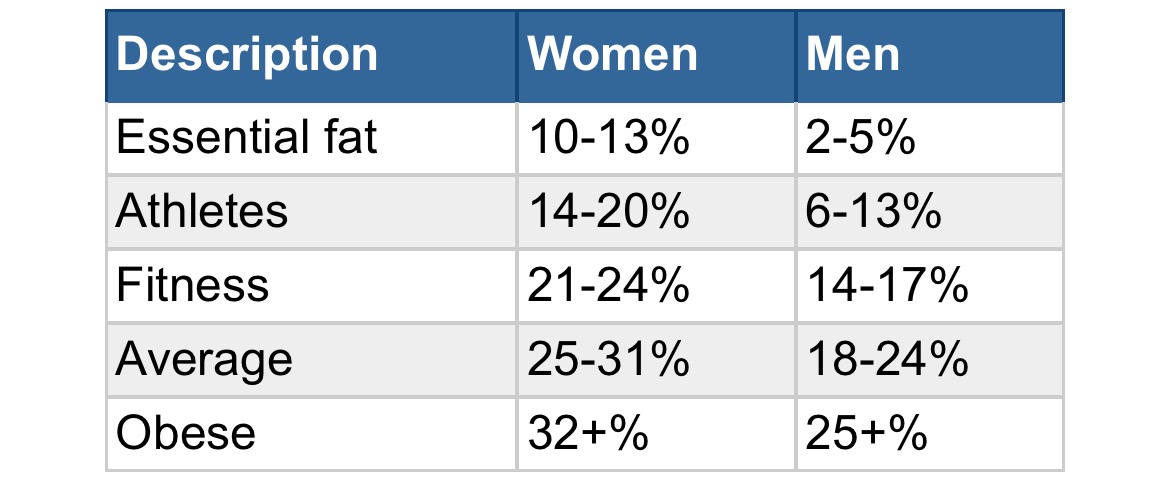The height and width of the screenshot is (500, 1170).
Task: Click the Obese row label
Action: (x=186, y=434)
